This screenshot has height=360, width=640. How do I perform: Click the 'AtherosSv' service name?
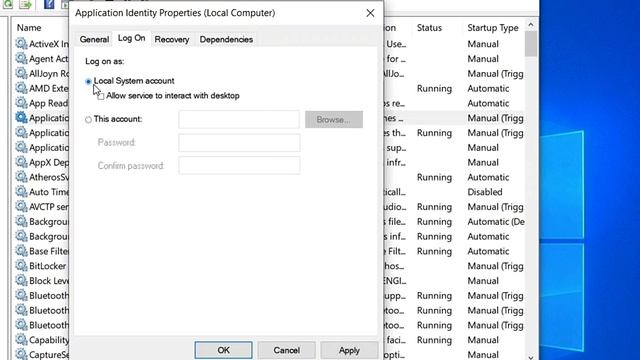(49, 177)
